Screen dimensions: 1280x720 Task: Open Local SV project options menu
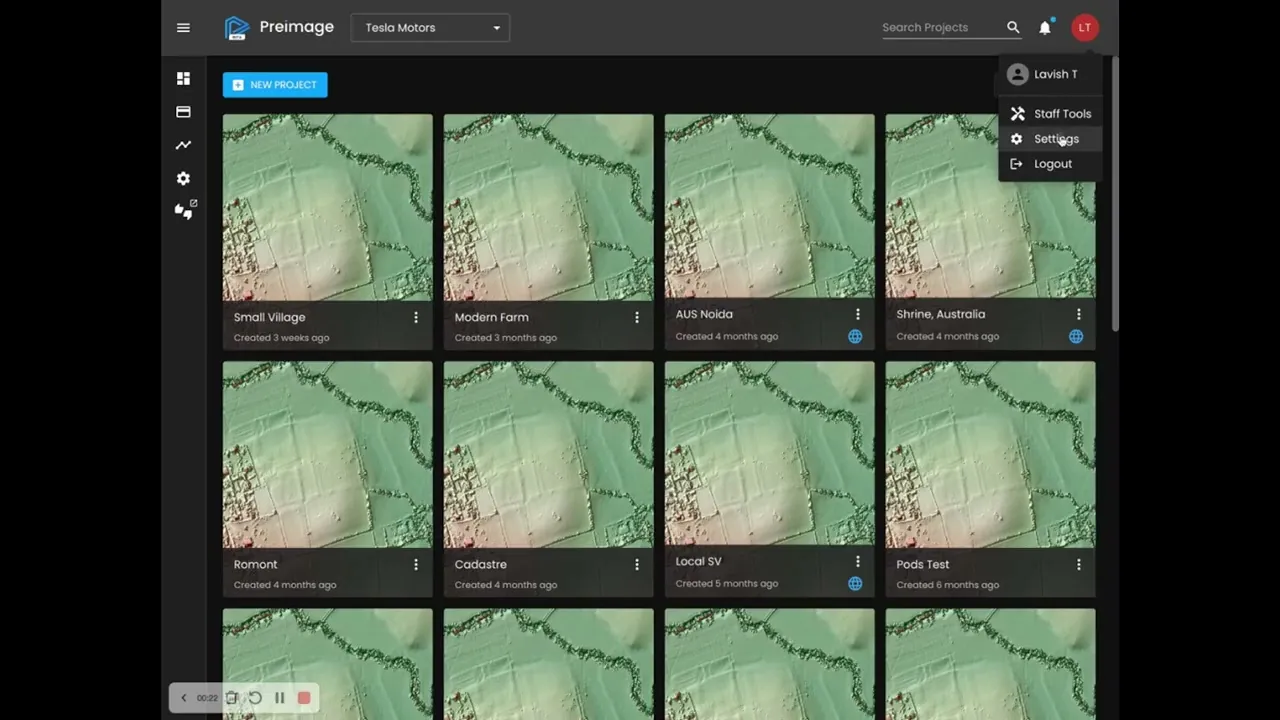(x=857, y=562)
